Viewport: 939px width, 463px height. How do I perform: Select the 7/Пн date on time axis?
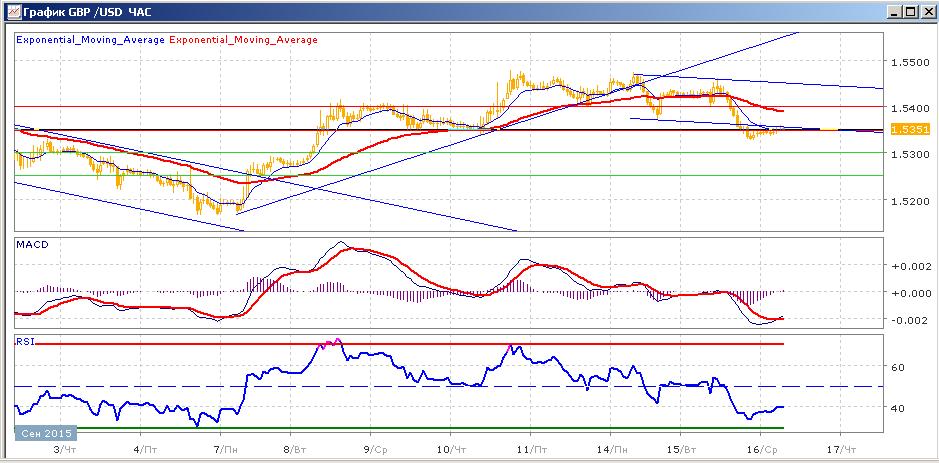226,452
